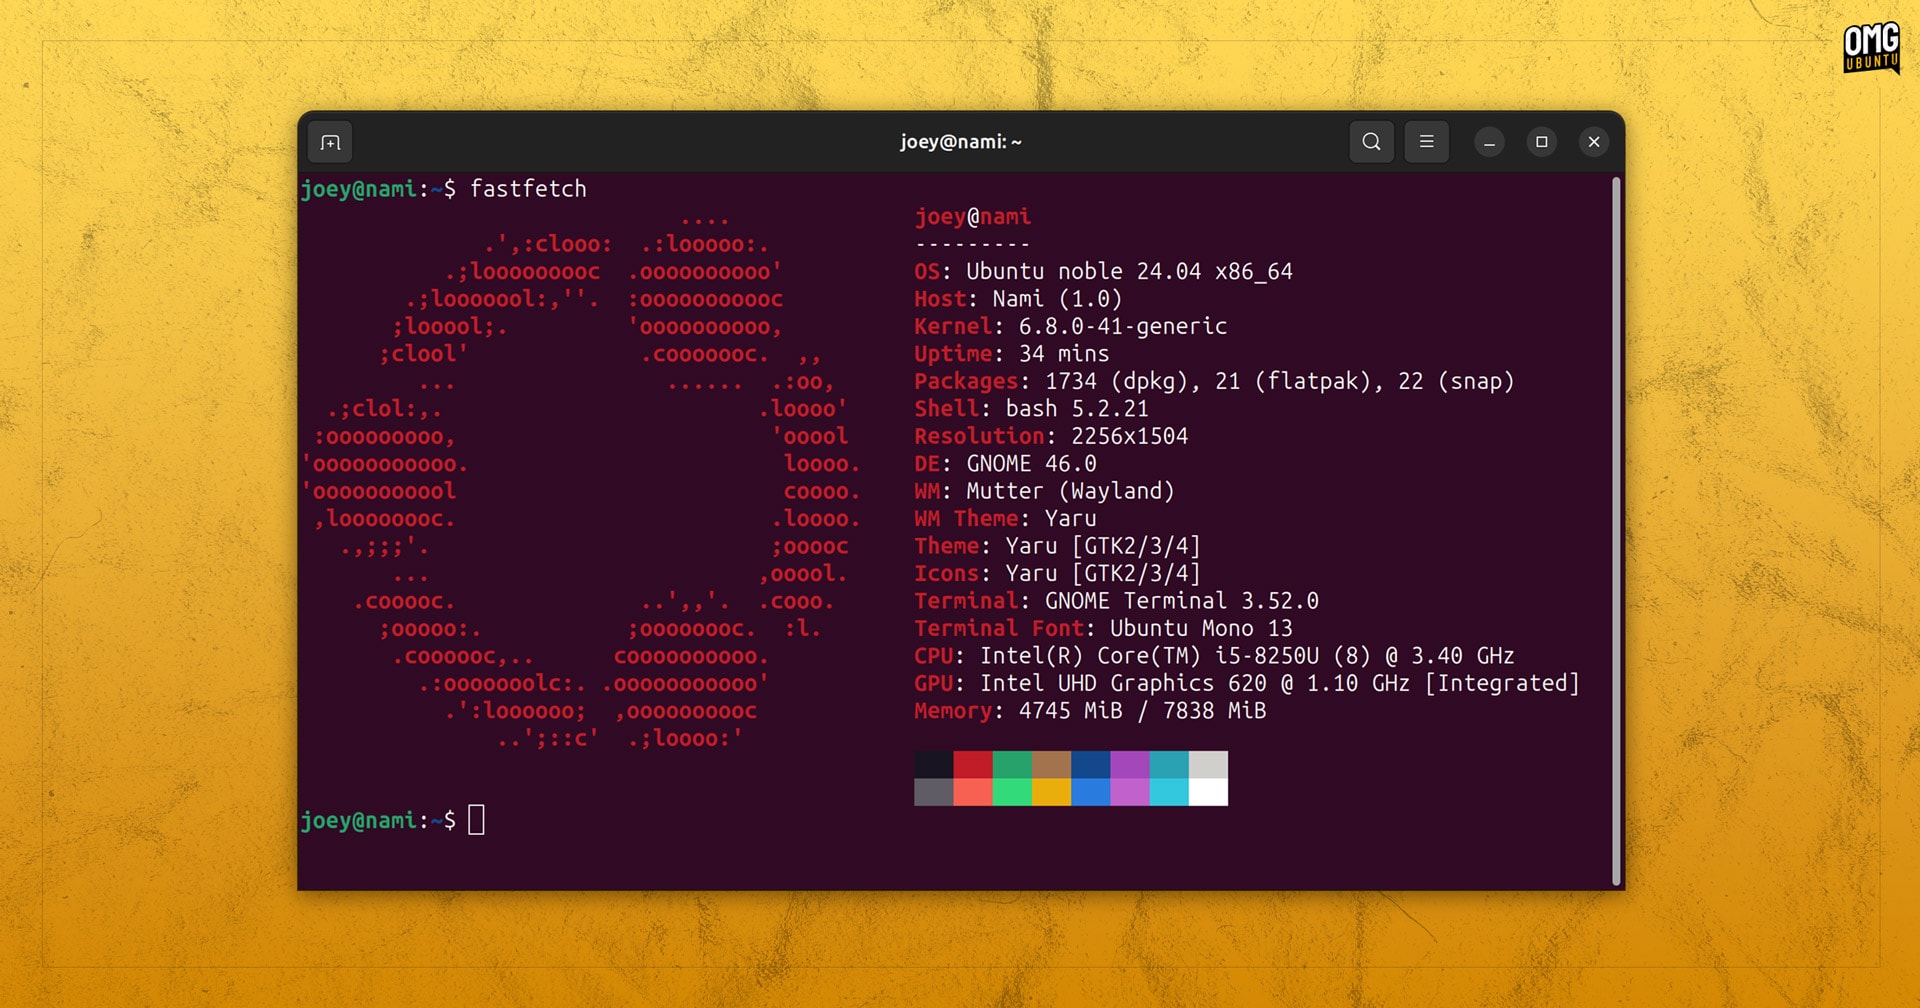
Task: Click the terminal's vertical scrollbar
Action: [1615, 530]
